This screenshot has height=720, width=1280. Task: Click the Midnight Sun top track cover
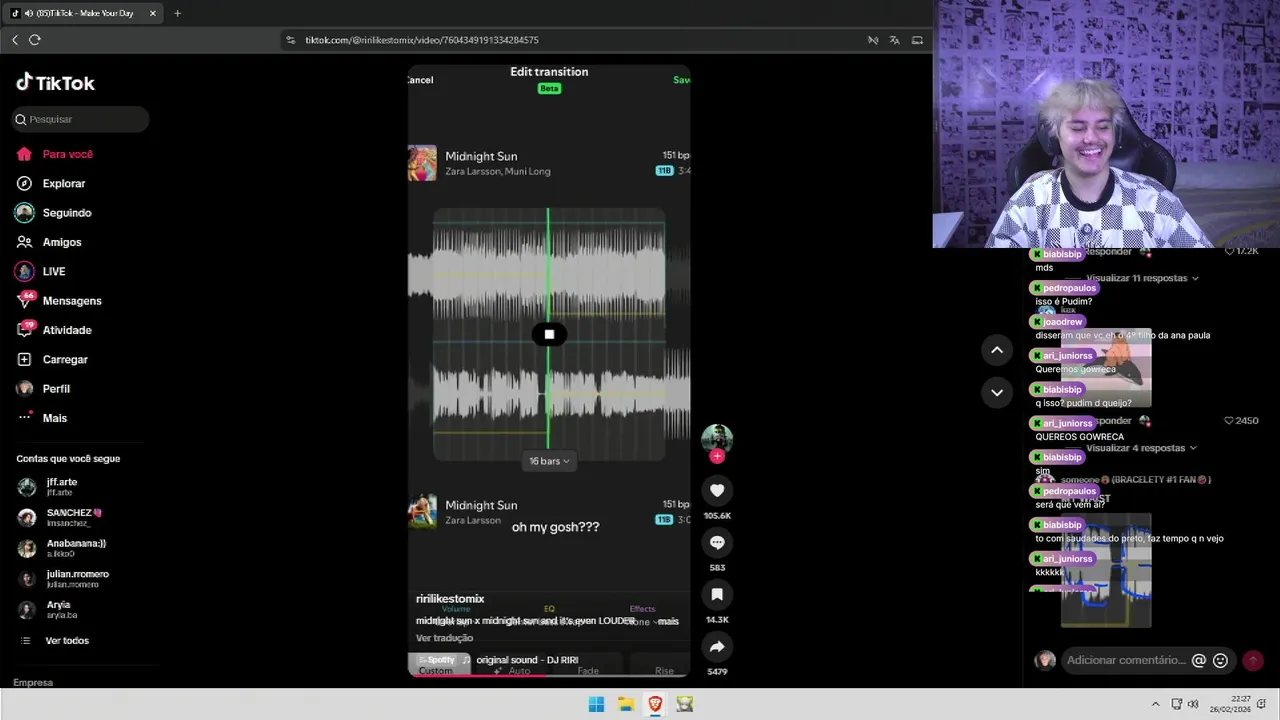pyautogui.click(x=422, y=163)
